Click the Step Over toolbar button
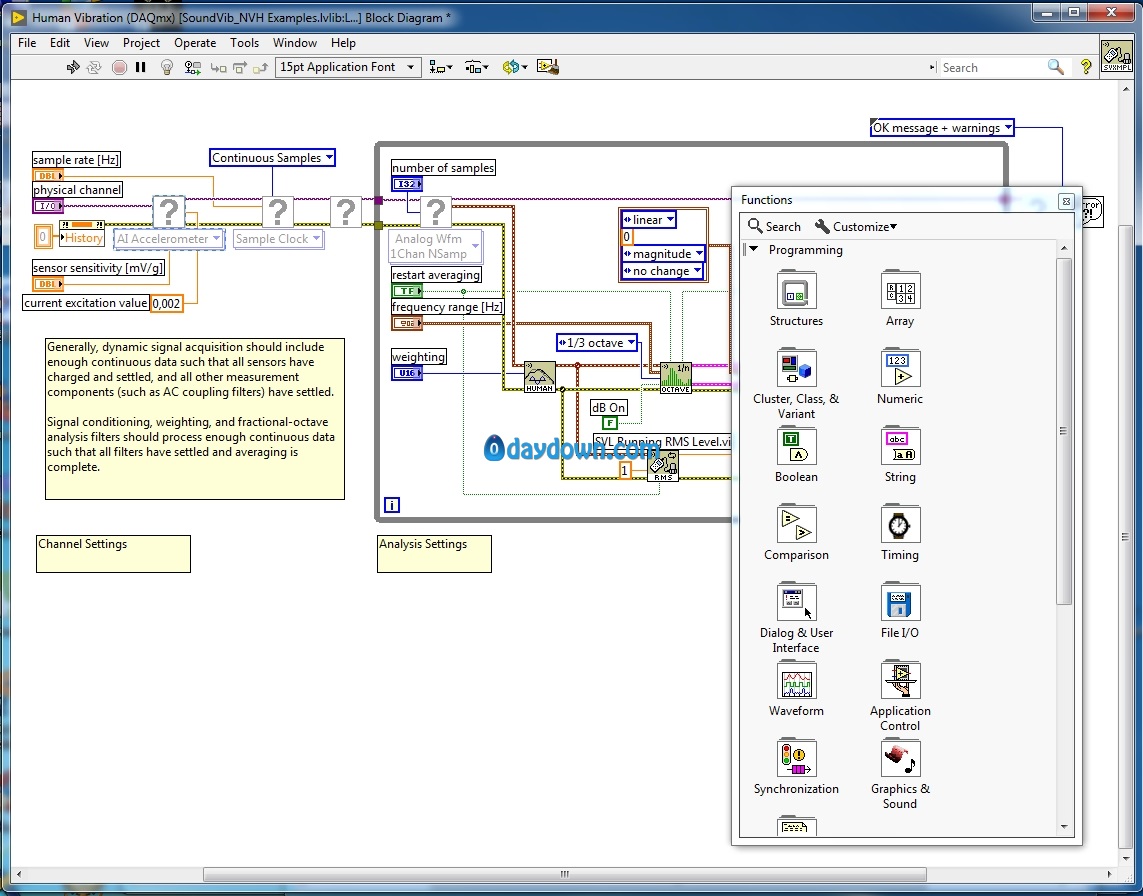Viewport: 1143px width, 896px height. [x=240, y=68]
